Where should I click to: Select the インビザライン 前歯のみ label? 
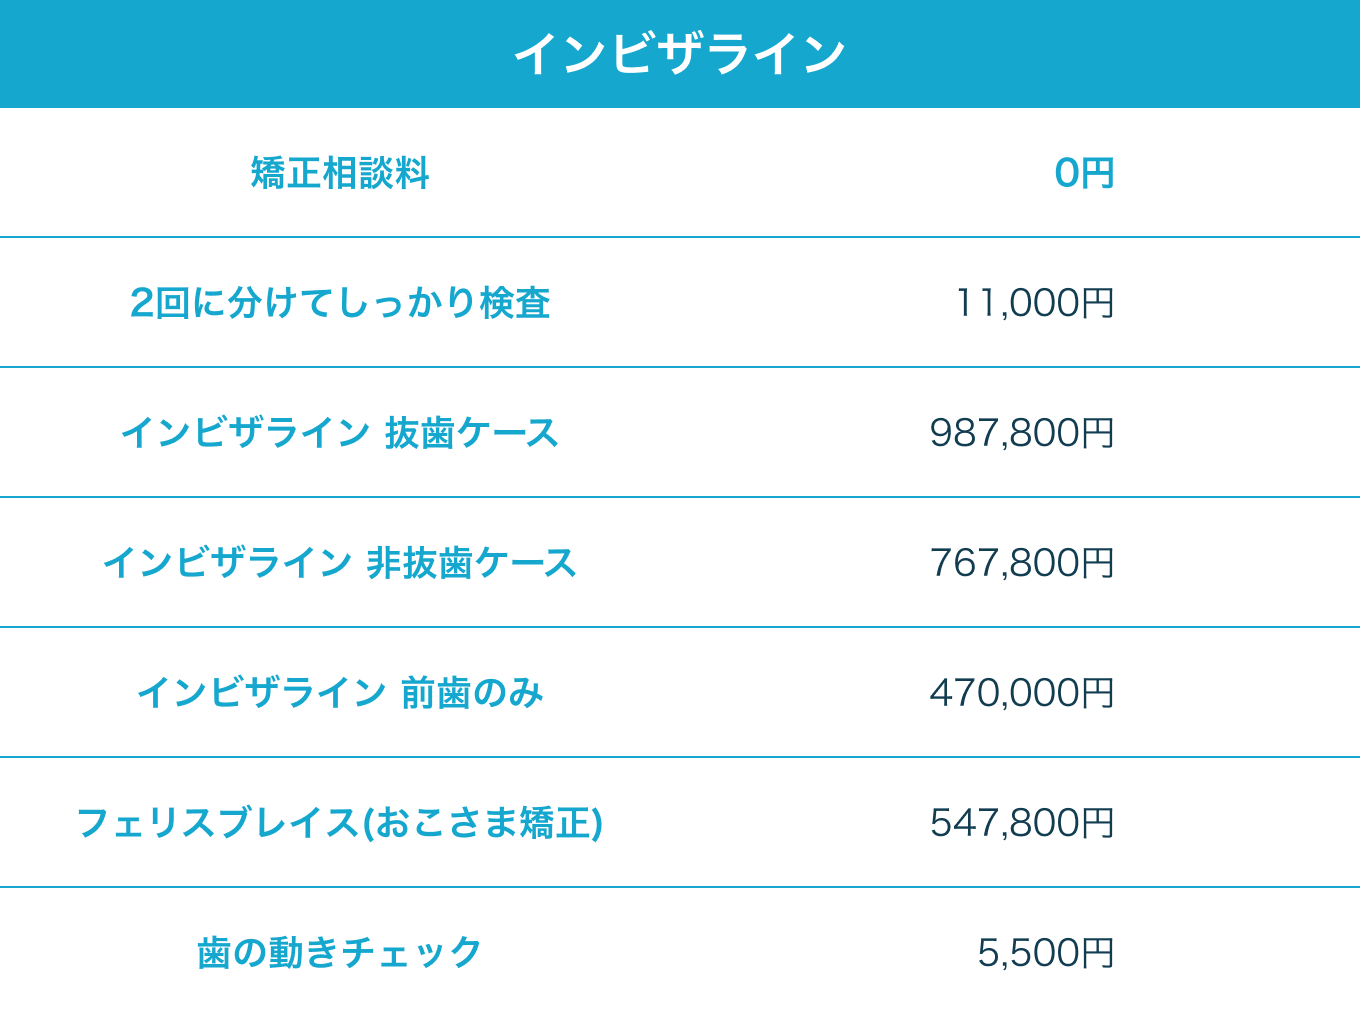340,693
